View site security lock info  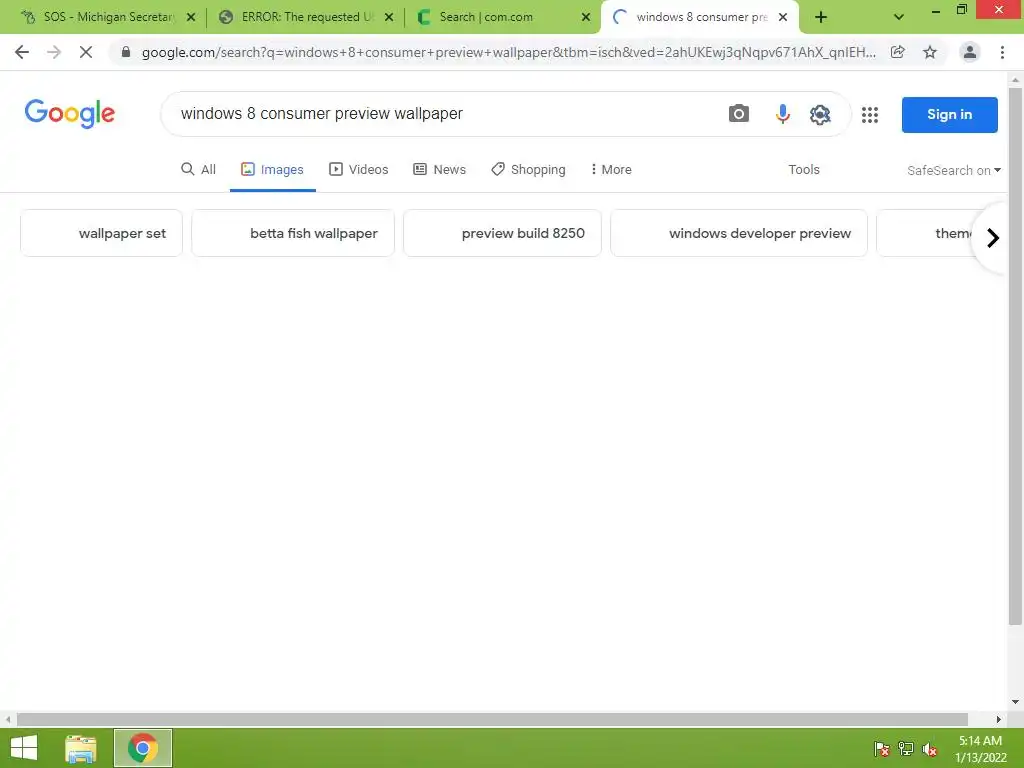point(126,52)
